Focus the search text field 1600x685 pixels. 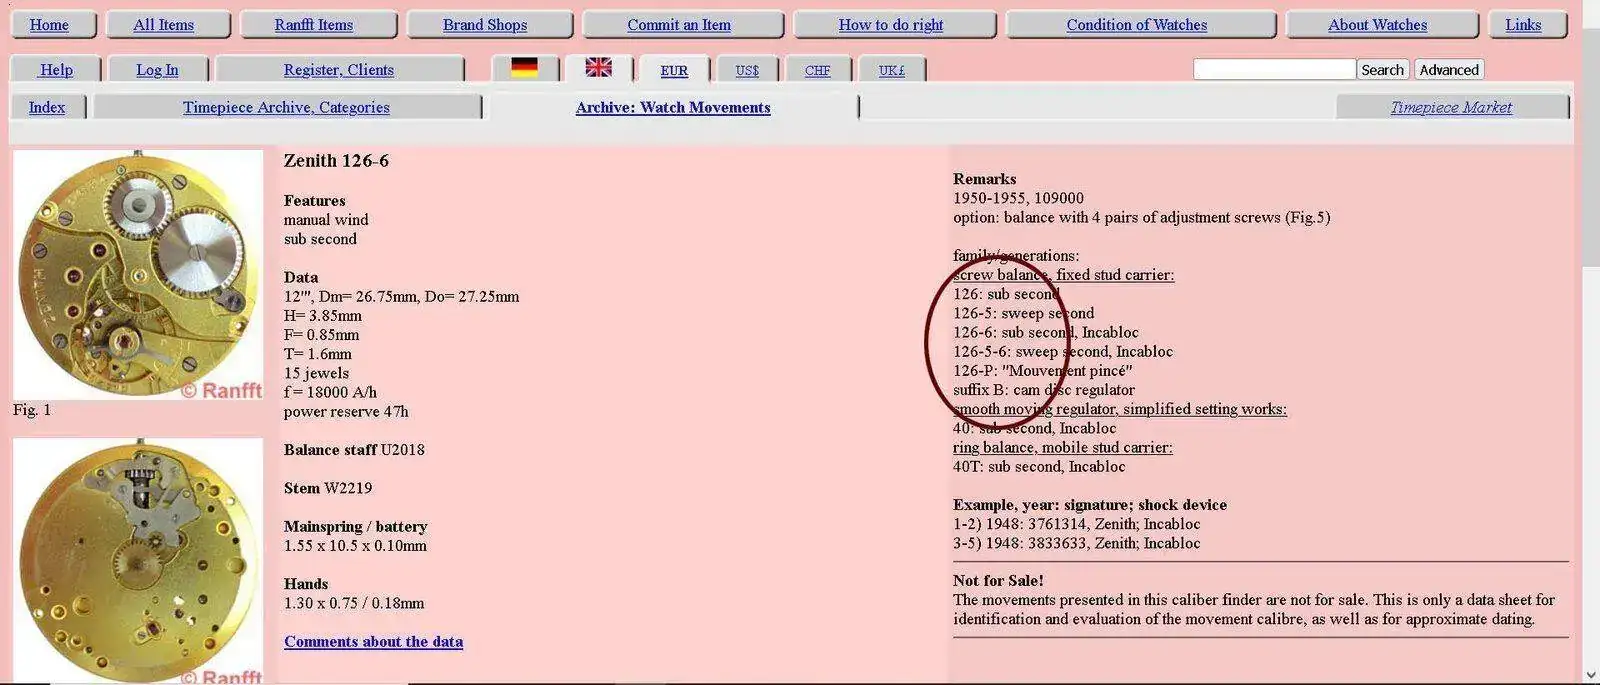coord(1274,69)
